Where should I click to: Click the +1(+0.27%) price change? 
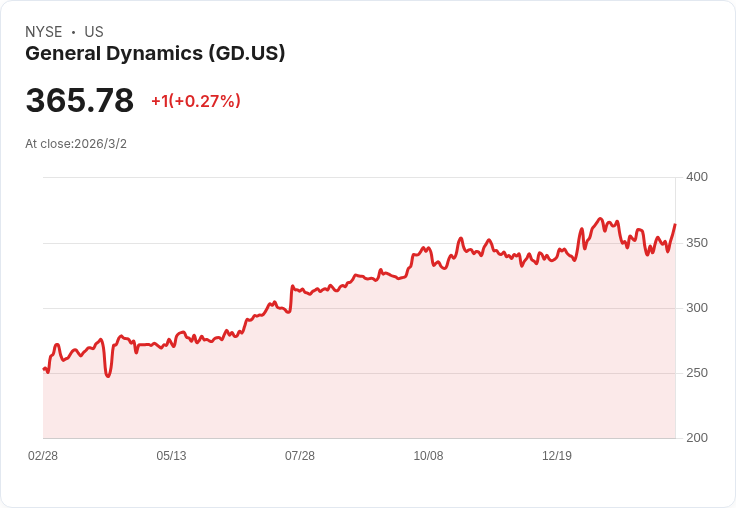(196, 101)
